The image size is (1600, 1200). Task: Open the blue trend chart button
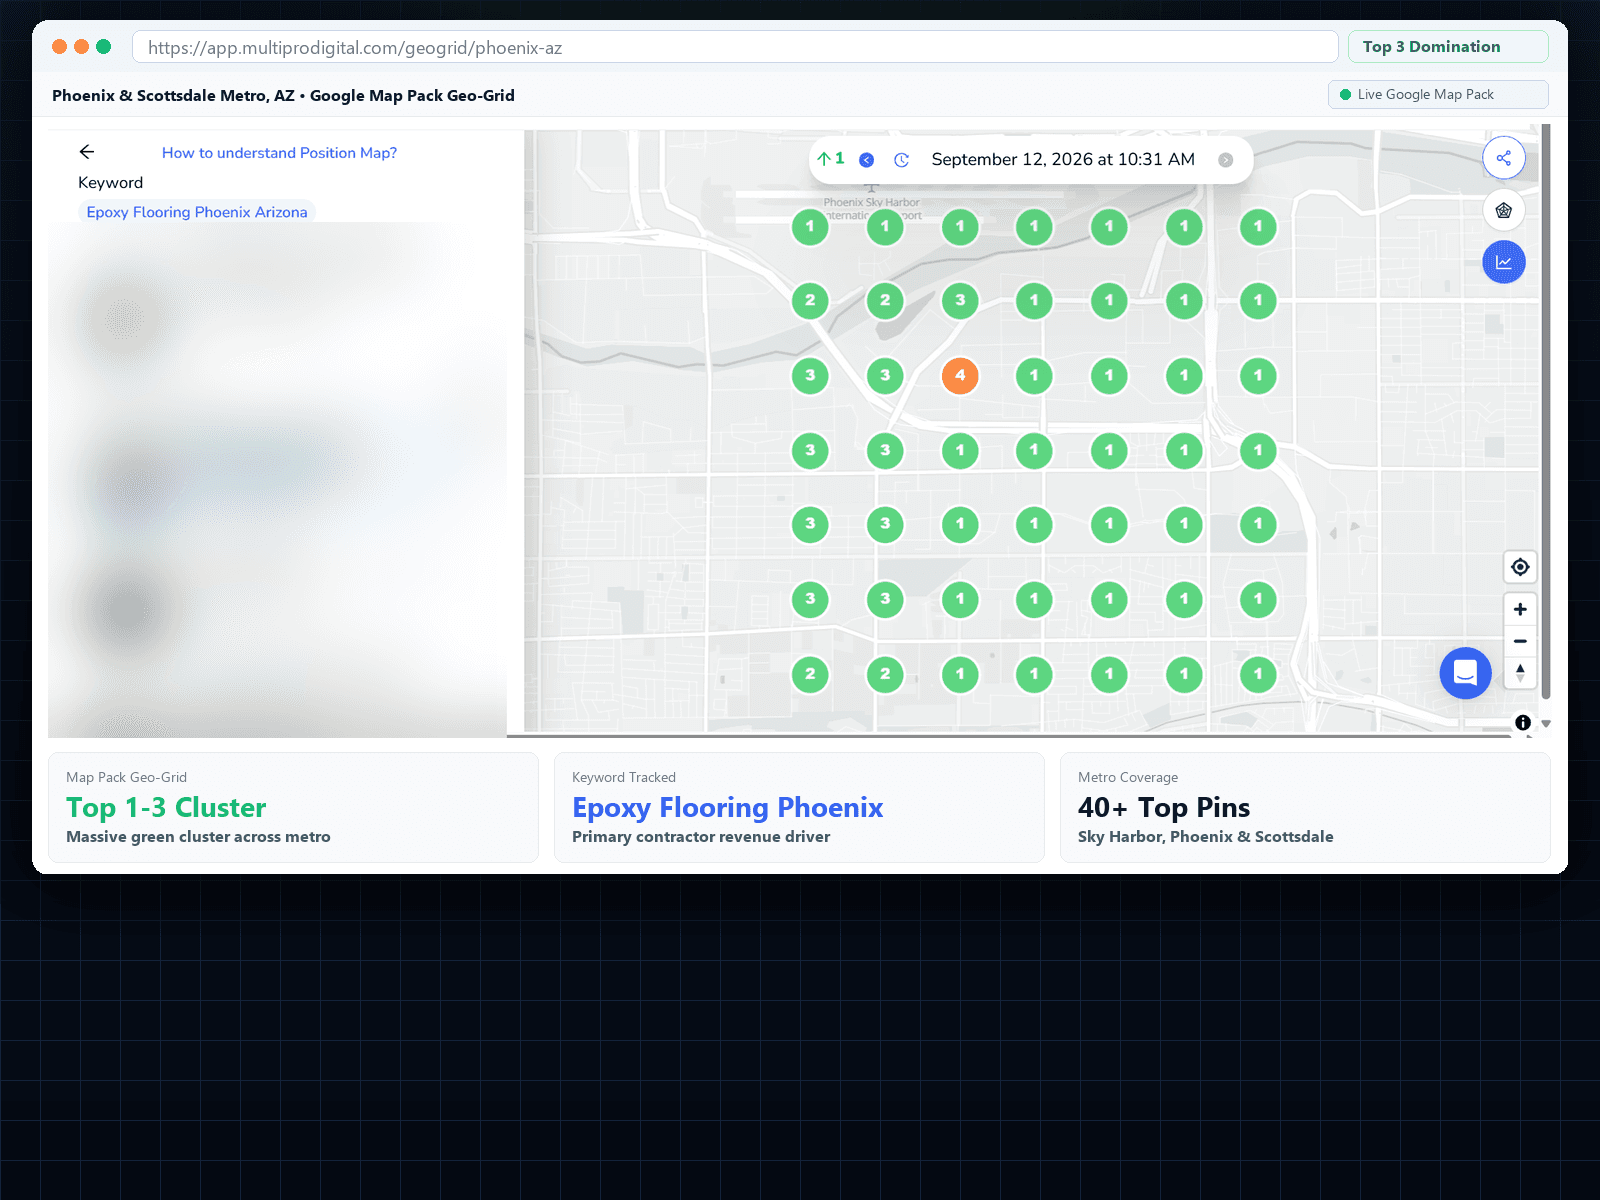tap(1503, 262)
